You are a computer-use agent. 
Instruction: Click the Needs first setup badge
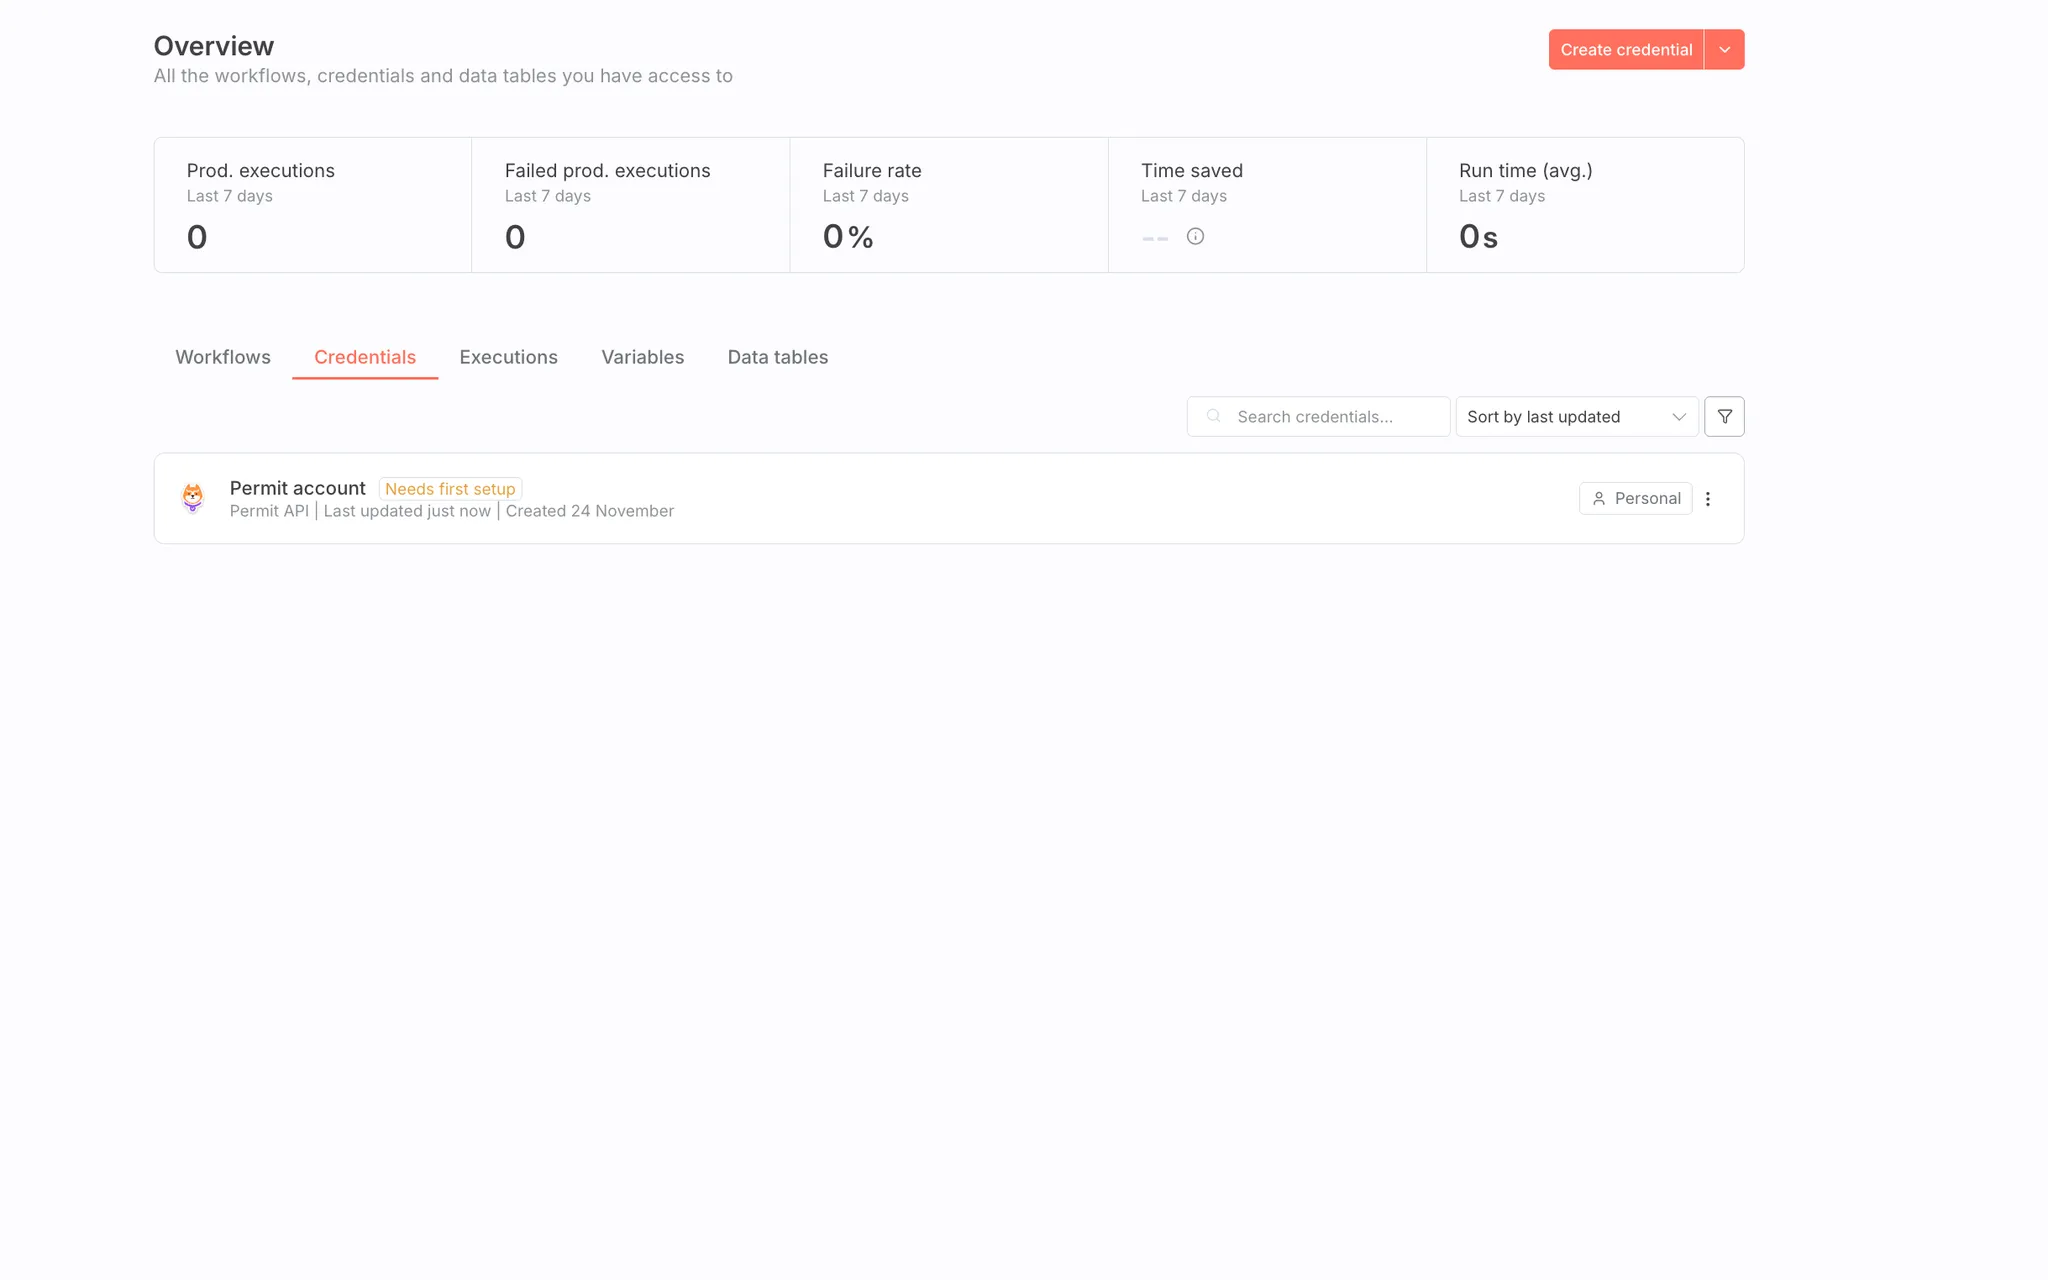[x=450, y=489]
